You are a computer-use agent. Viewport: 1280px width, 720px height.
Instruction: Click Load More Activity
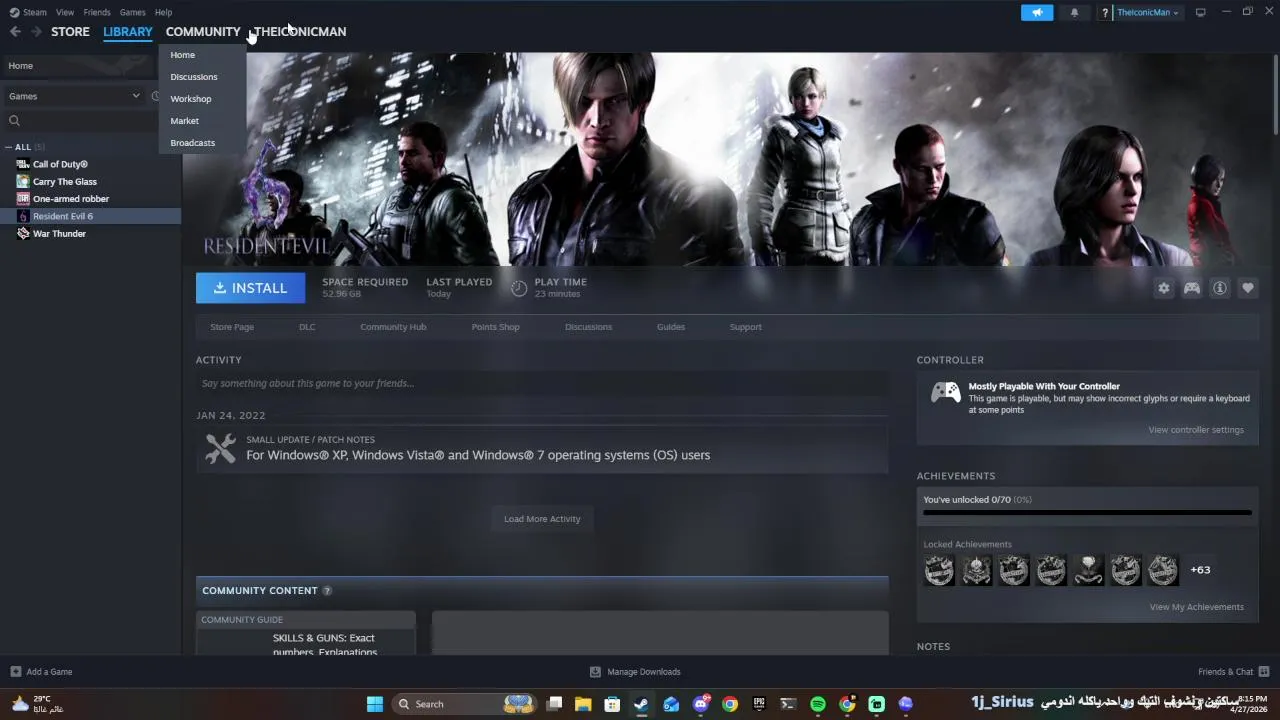[542, 519]
